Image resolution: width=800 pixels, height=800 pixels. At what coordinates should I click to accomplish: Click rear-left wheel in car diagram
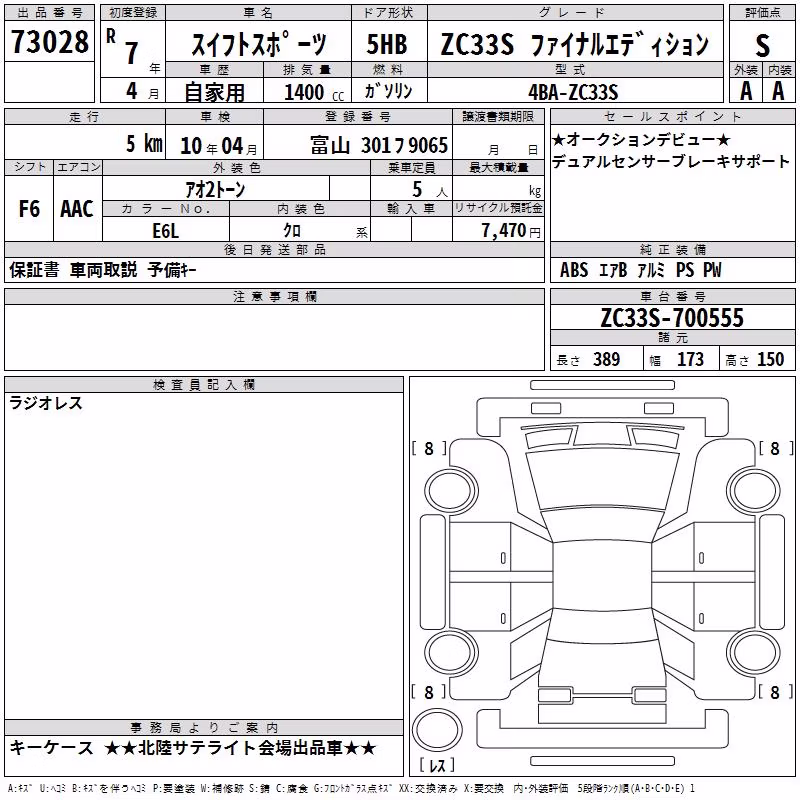[450, 653]
